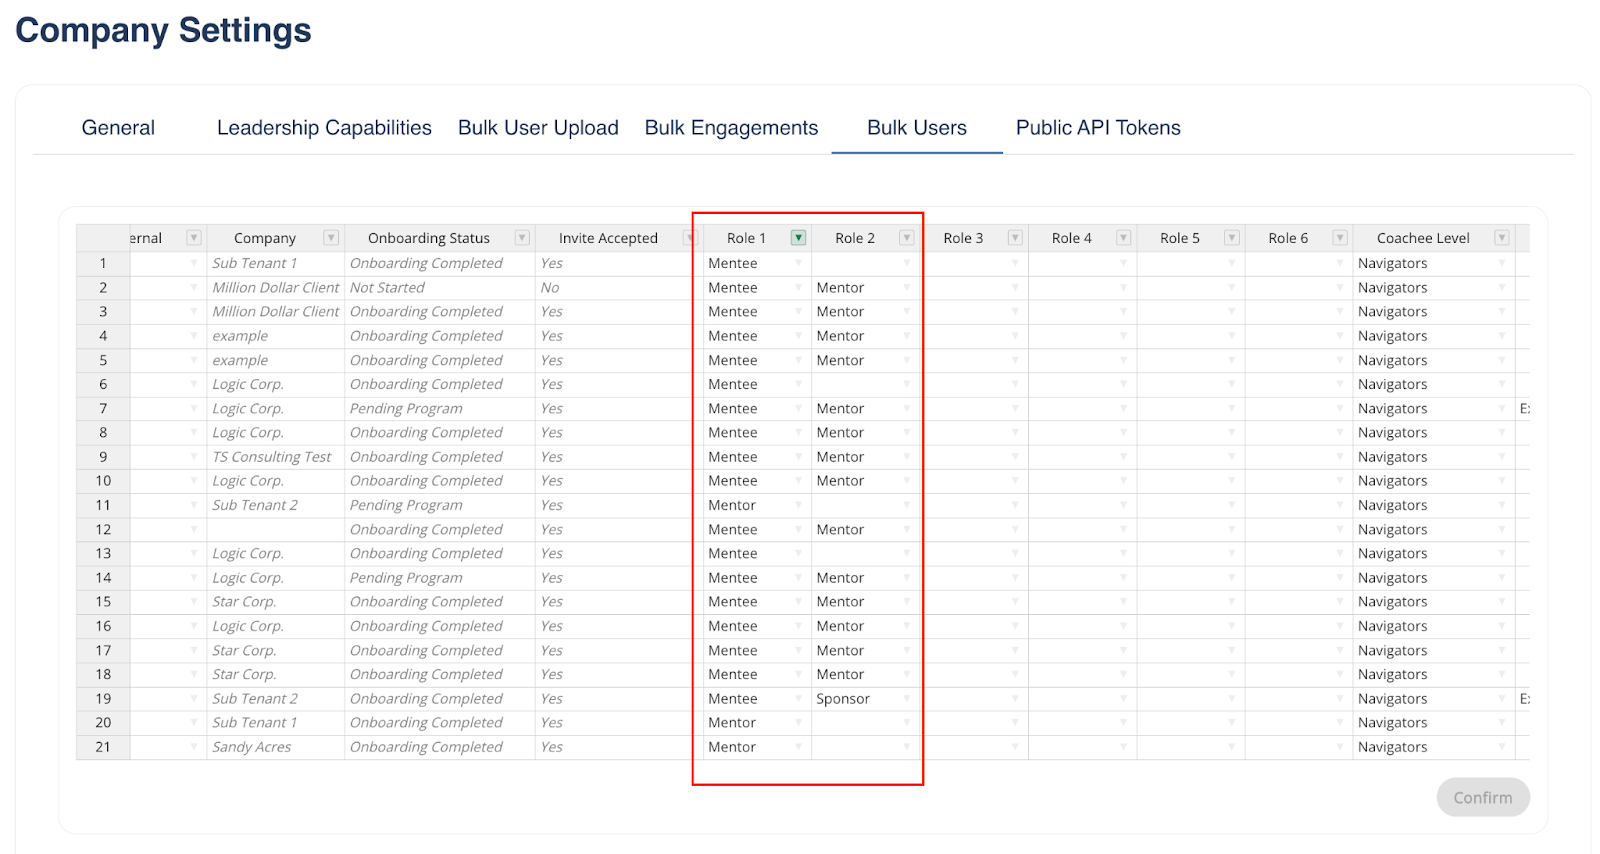Open the Onboarding Status column filter icon
The height and width of the screenshot is (854, 1600).
(x=521, y=238)
